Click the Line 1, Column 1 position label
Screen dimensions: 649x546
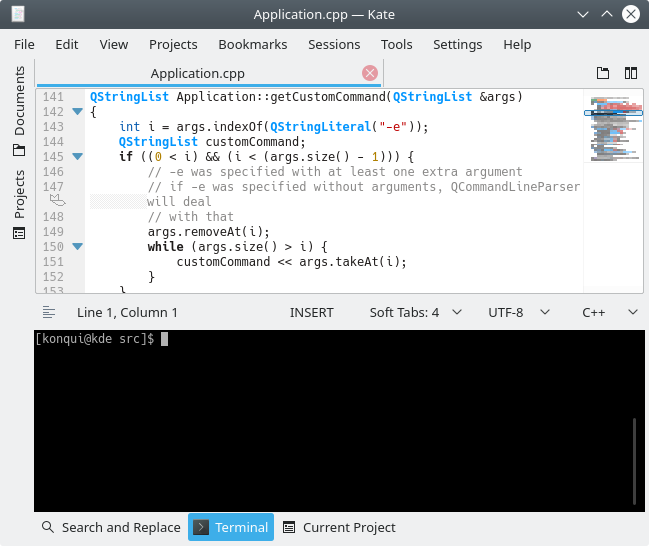(x=127, y=313)
